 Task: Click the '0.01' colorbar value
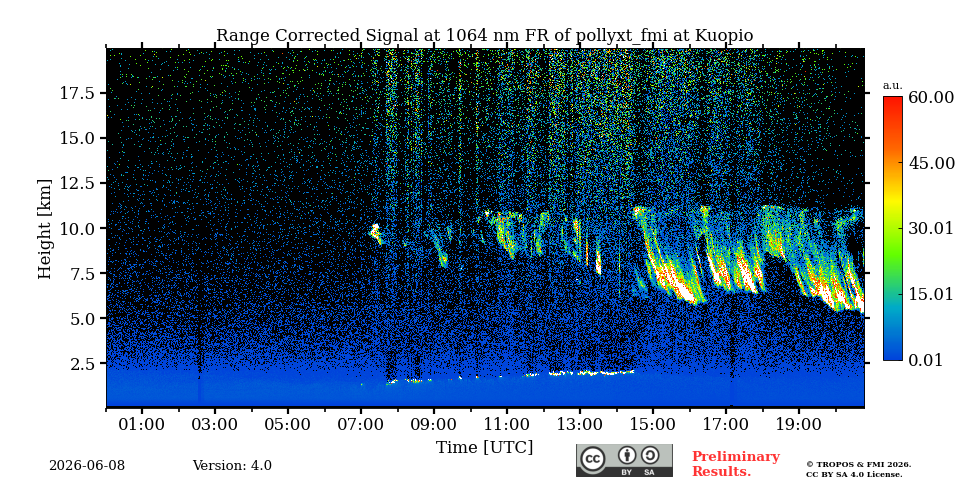click(x=926, y=359)
